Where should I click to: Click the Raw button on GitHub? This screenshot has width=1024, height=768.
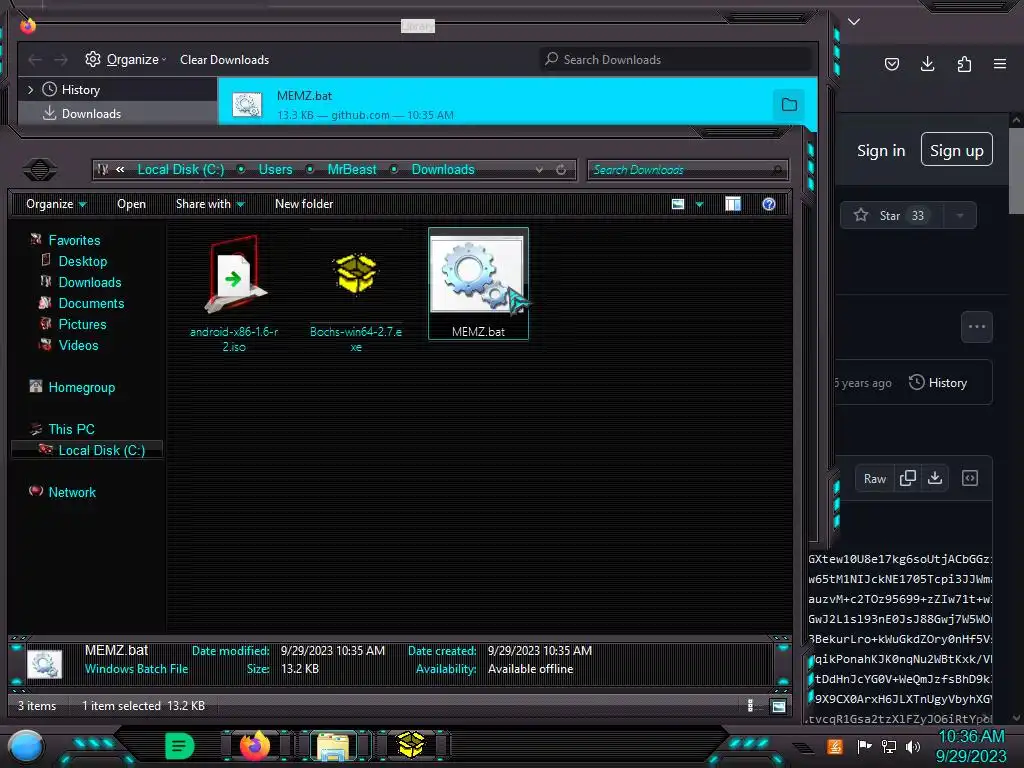tap(874, 479)
